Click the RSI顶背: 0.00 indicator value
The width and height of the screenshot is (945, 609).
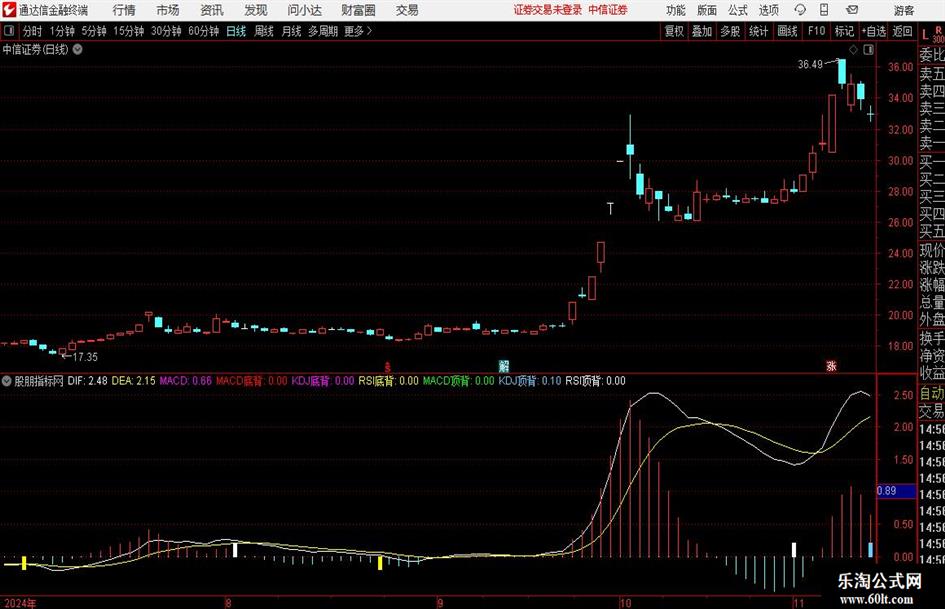coord(595,380)
